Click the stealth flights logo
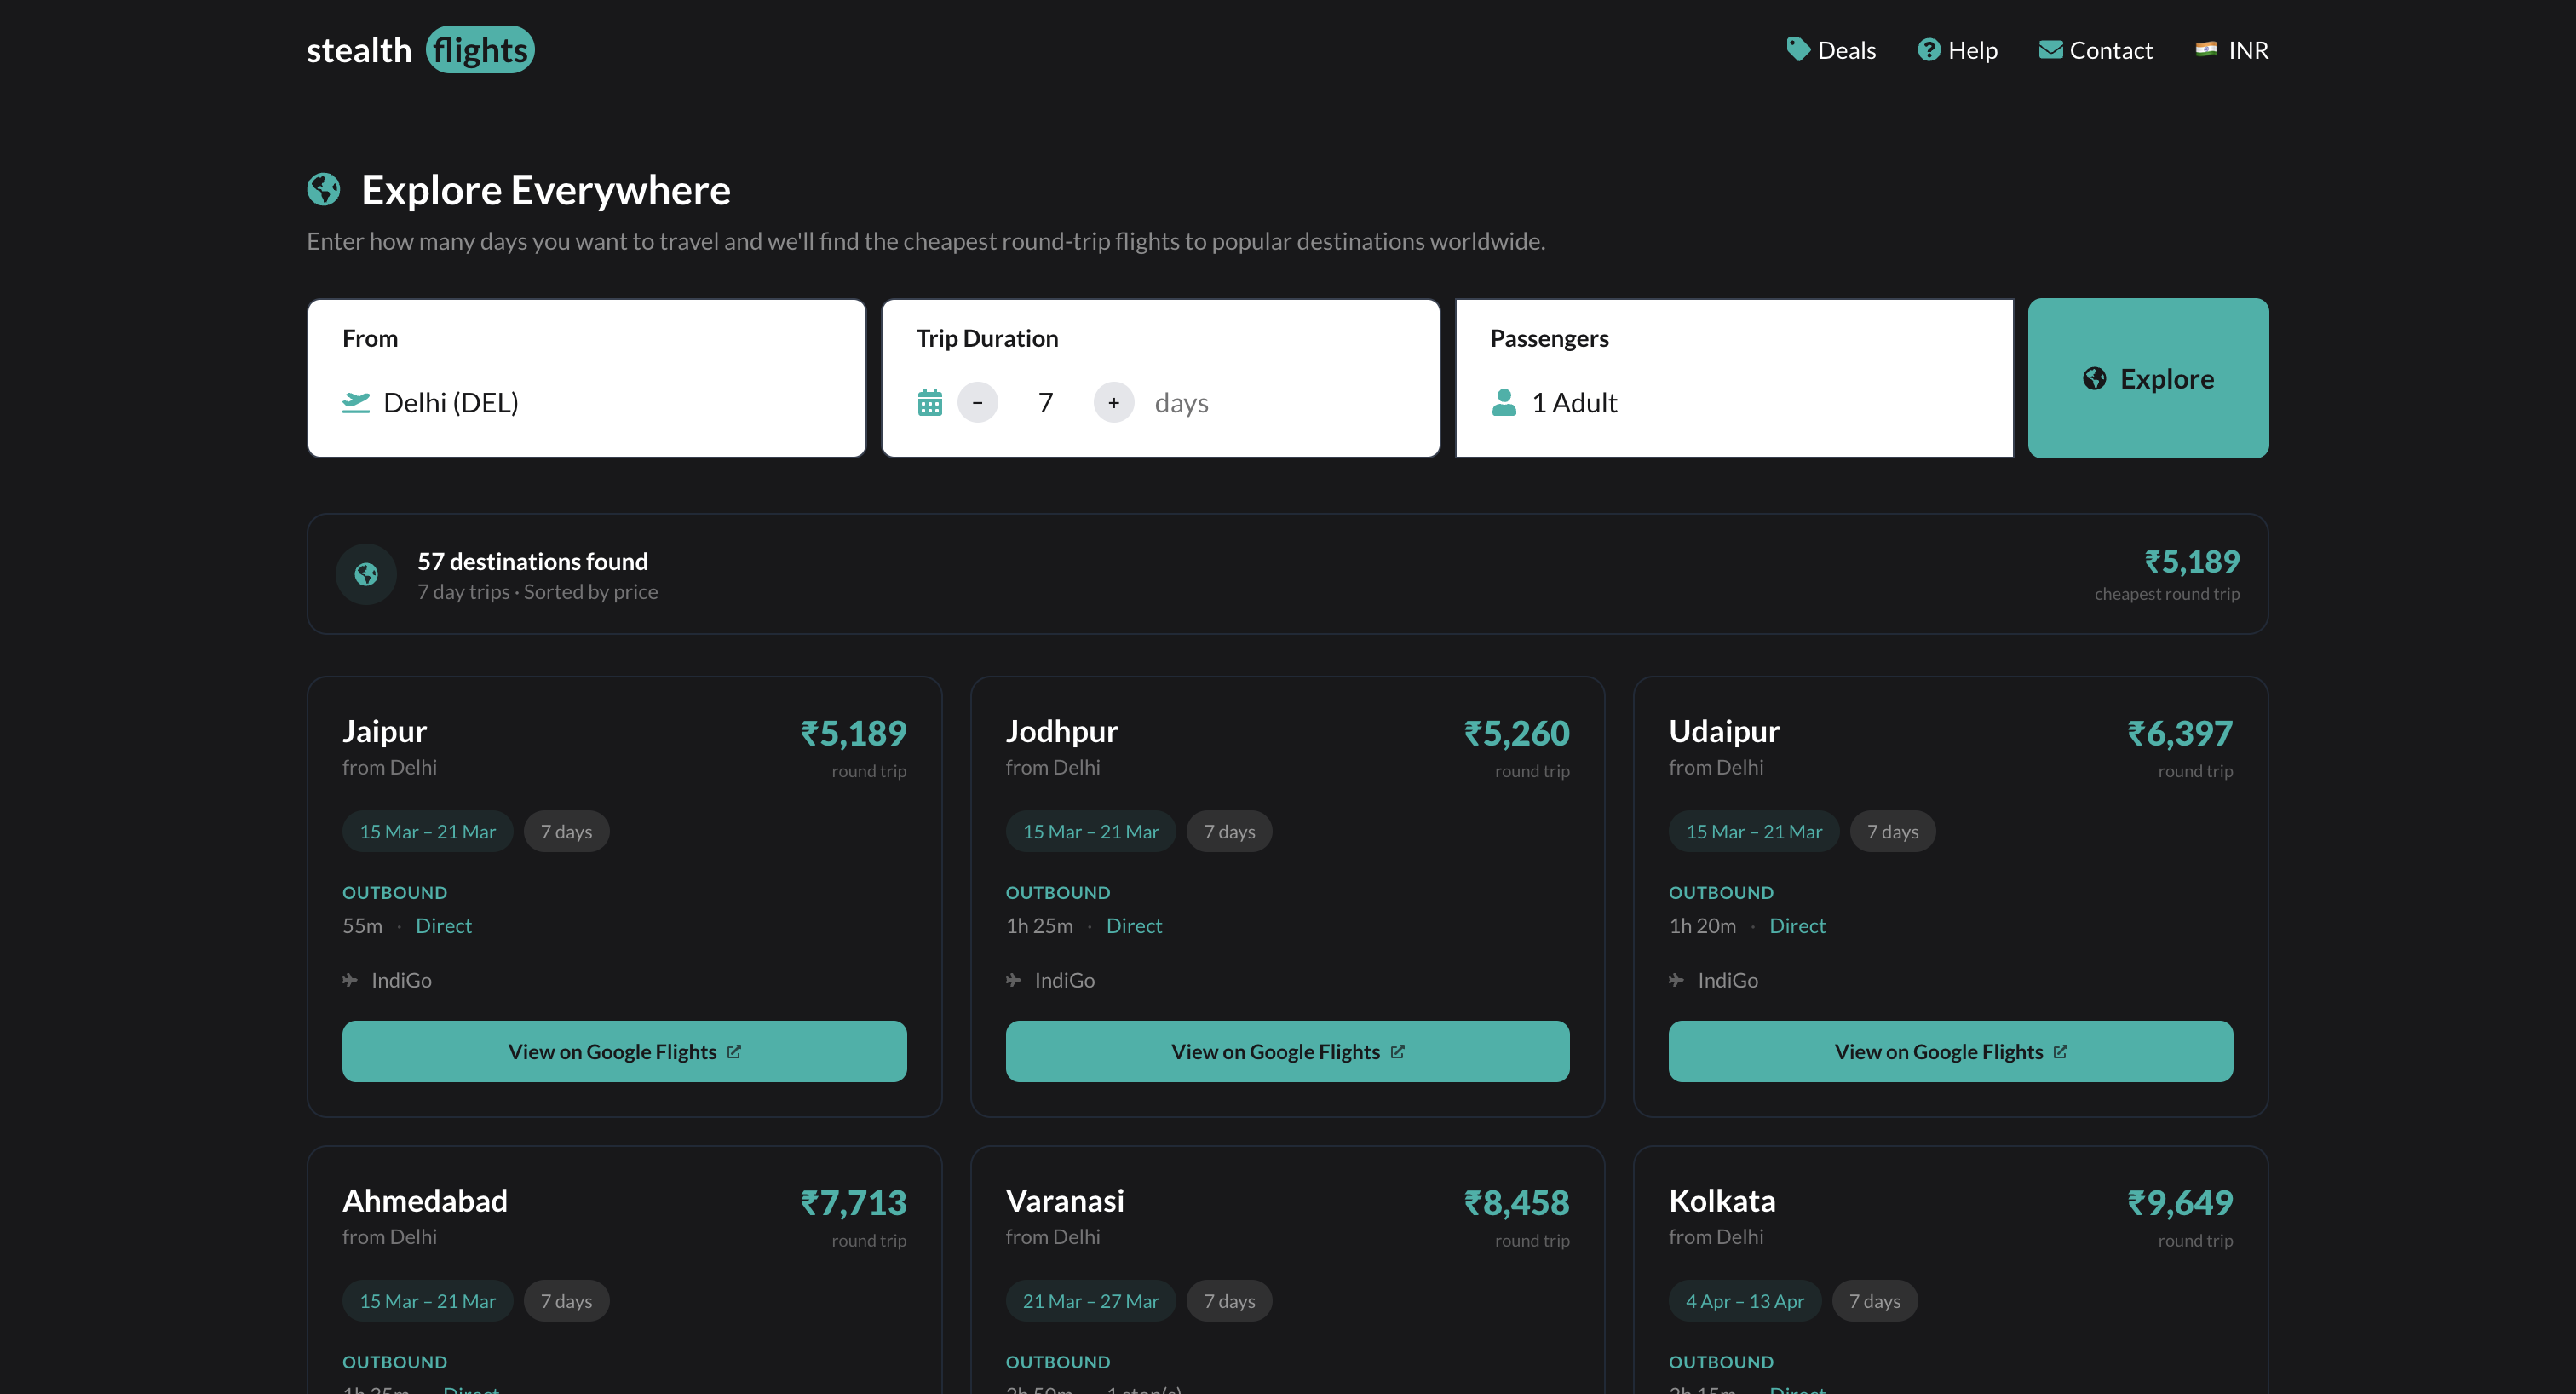Viewport: 2576px width, 1394px height. point(420,50)
